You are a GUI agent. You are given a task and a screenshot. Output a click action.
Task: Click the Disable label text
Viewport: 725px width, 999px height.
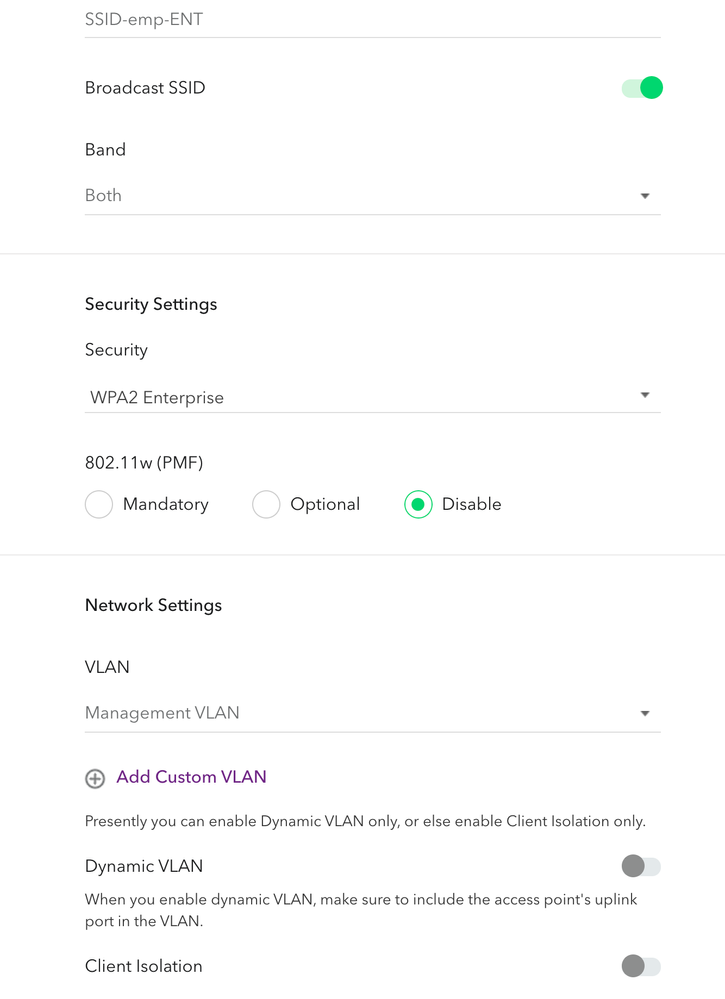(x=471, y=504)
